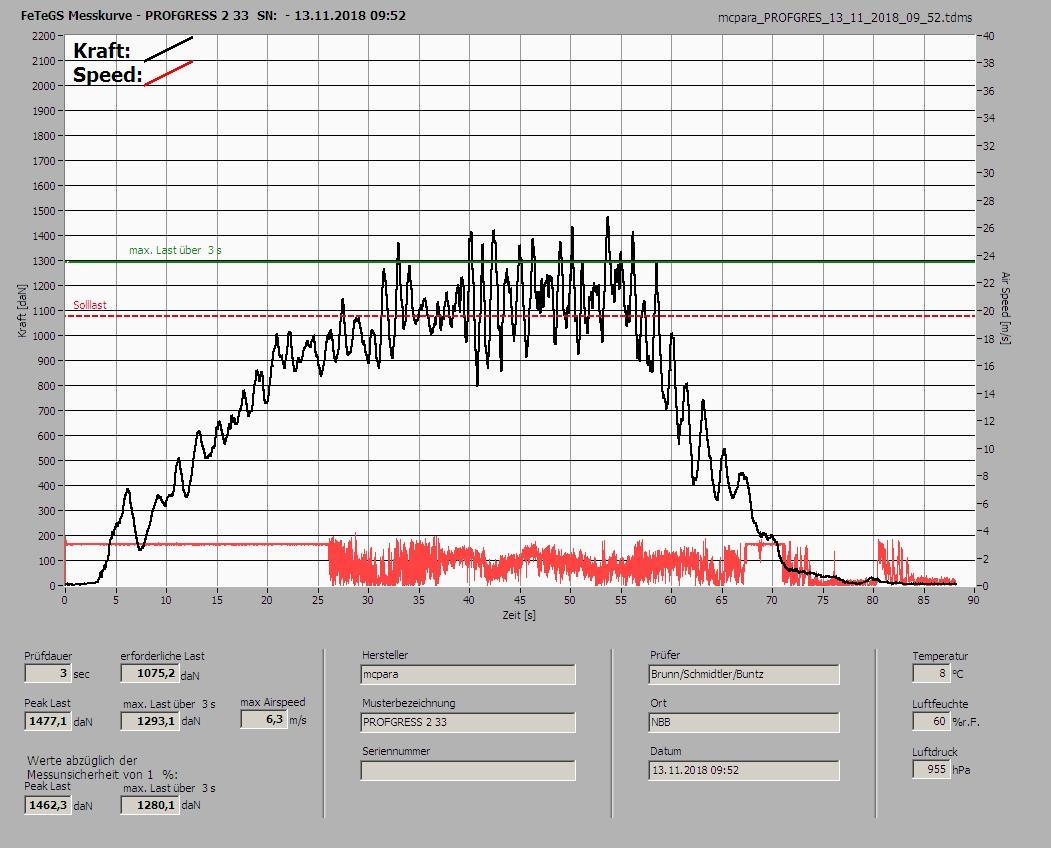Image resolution: width=1051 pixels, height=848 pixels.
Task: Click the Temperatur label
Action: click(x=940, y=656)
